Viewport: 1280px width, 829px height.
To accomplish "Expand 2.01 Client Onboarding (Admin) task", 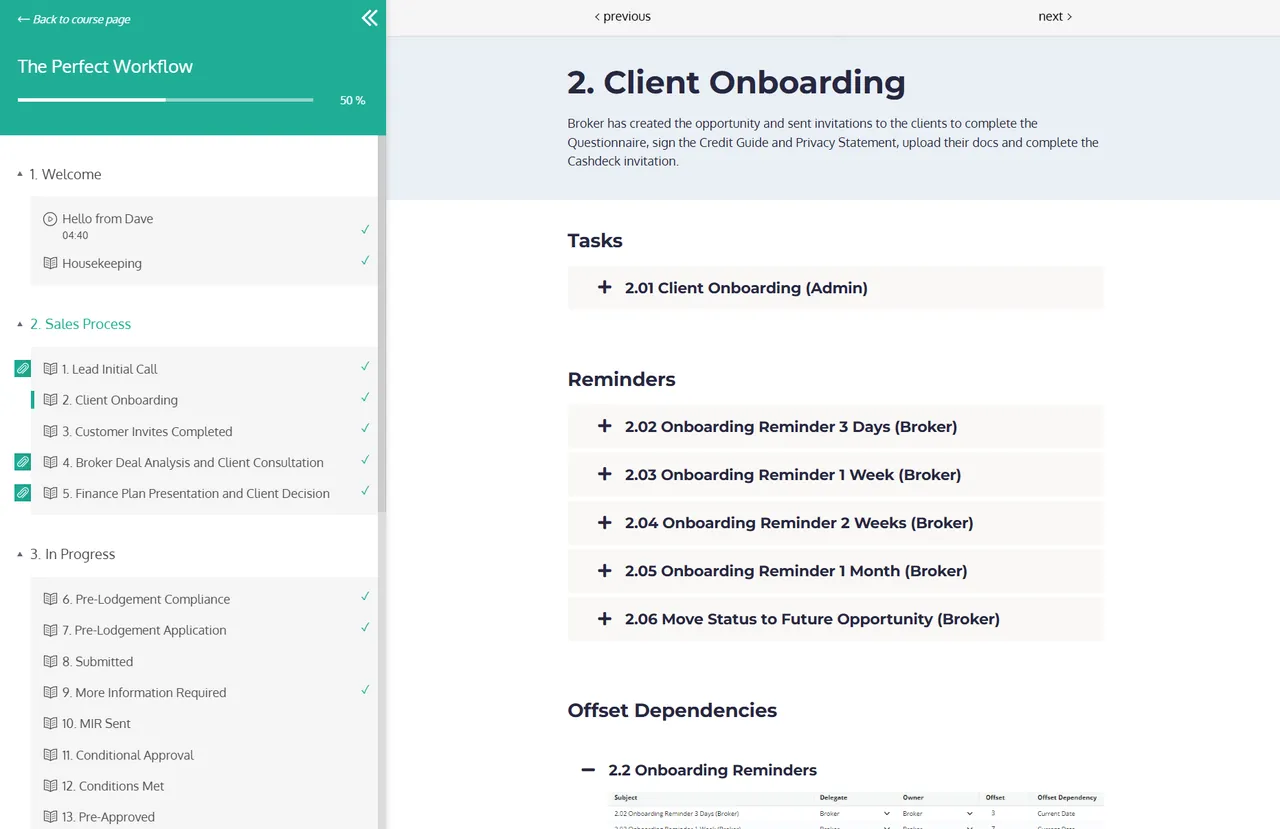I will pyautogui.click(x=835, y=288).
